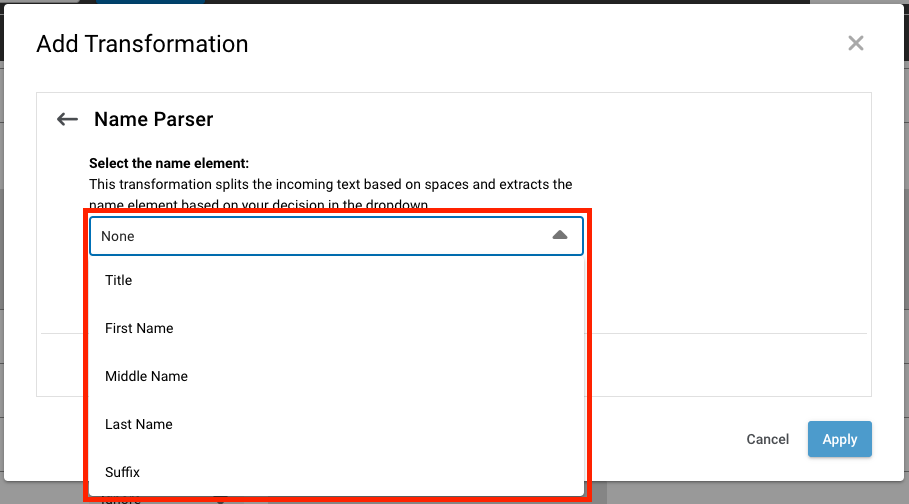Click the 'Select the name element:' label
This screenshot has height=504, width=909.
169,163
